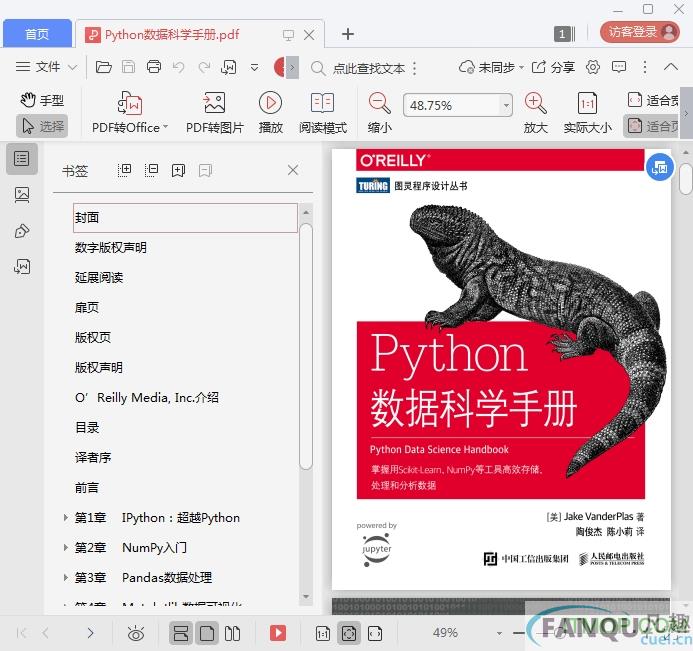Select the Python数据科学手册.pdf tab
Screen dimensions: 693x651
(x=172, y=34)
